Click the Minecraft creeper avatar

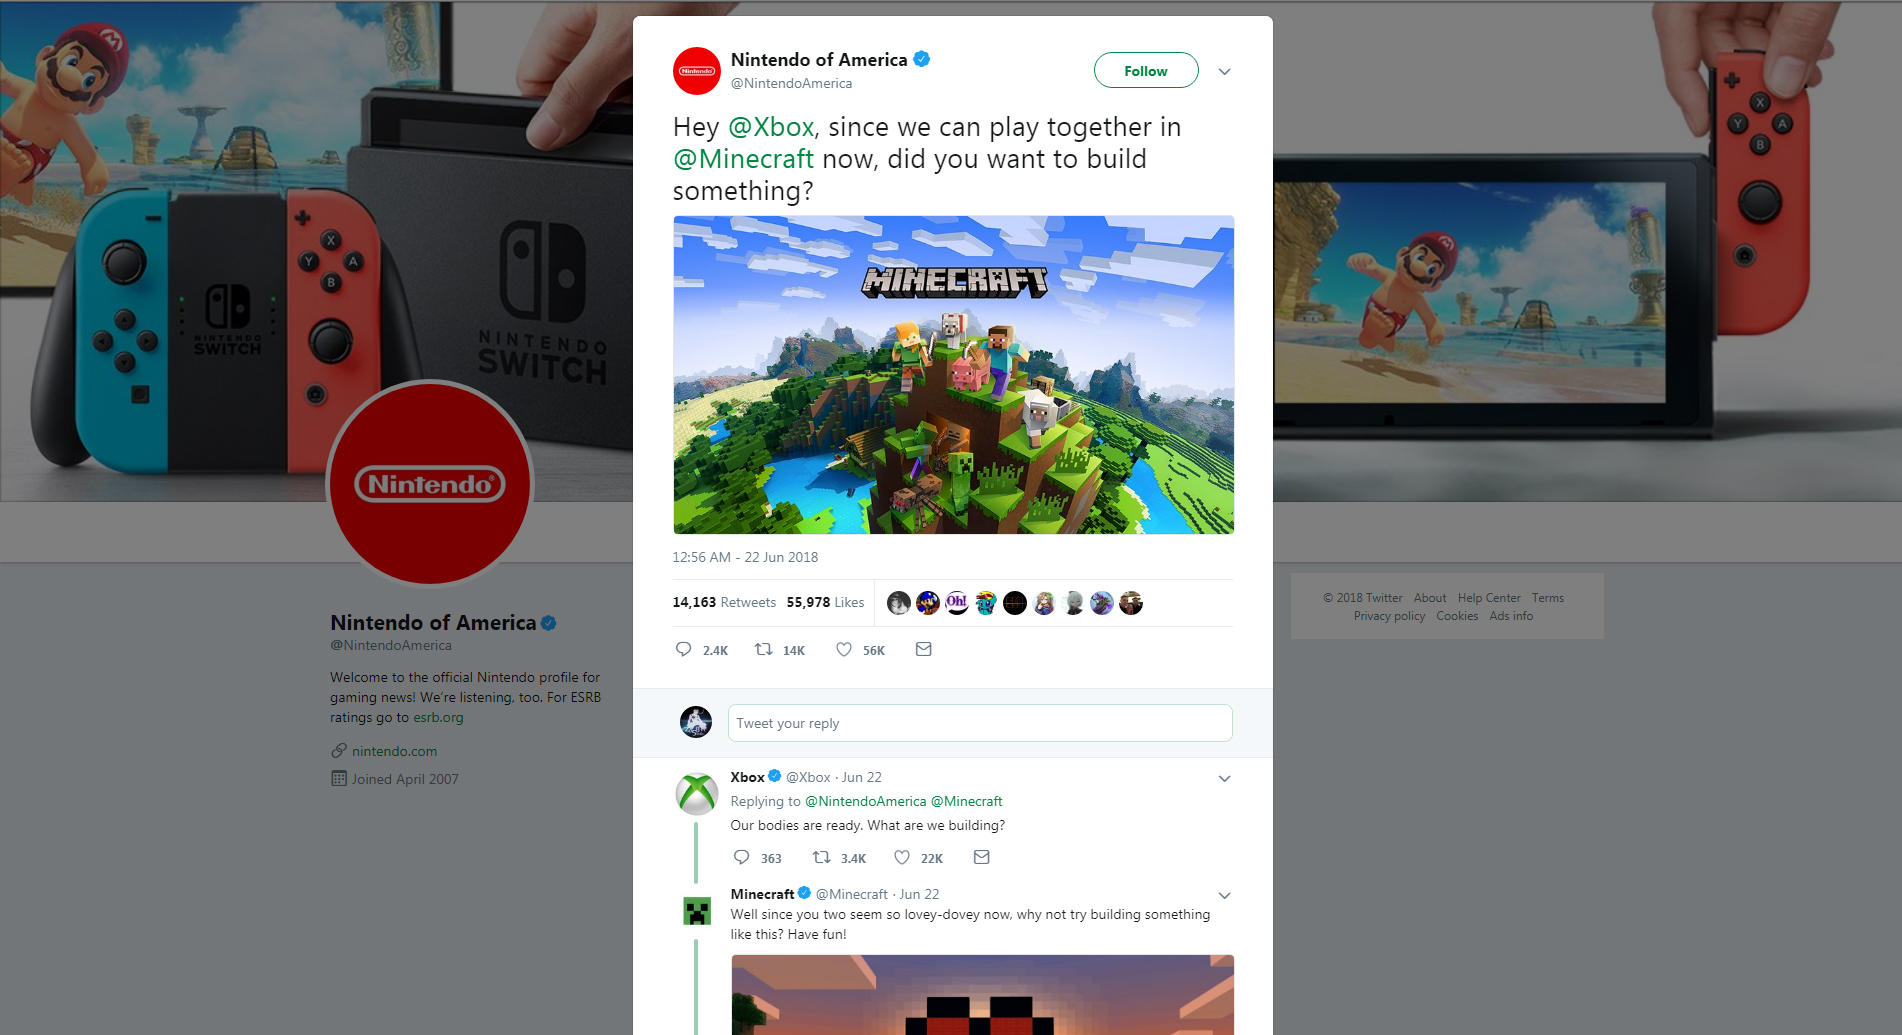[697, 911]
